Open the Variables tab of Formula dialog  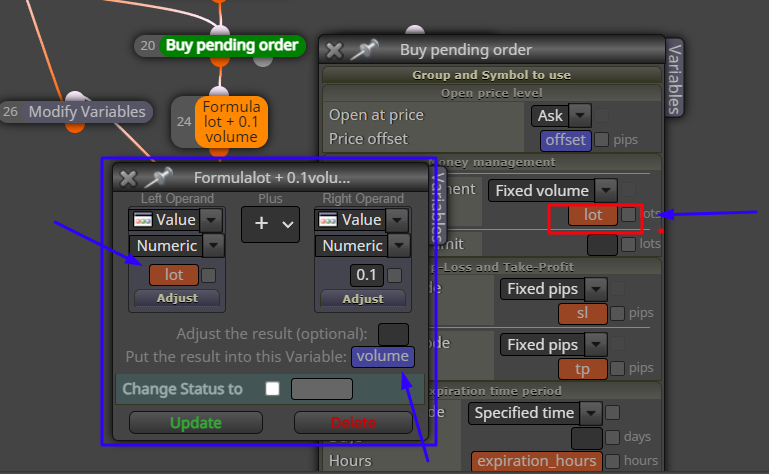(x=436, y=206)
